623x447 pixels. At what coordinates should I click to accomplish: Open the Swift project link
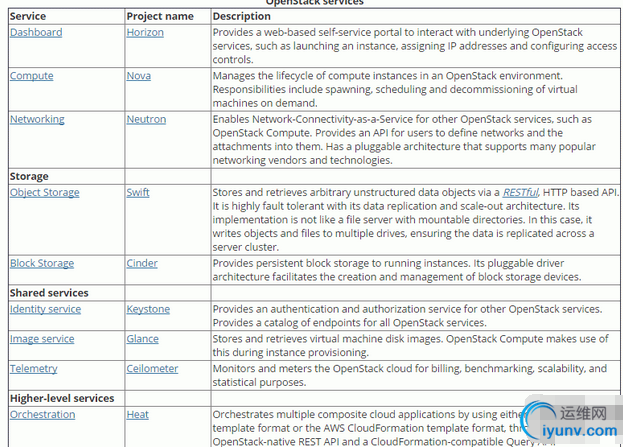(138, 193)
